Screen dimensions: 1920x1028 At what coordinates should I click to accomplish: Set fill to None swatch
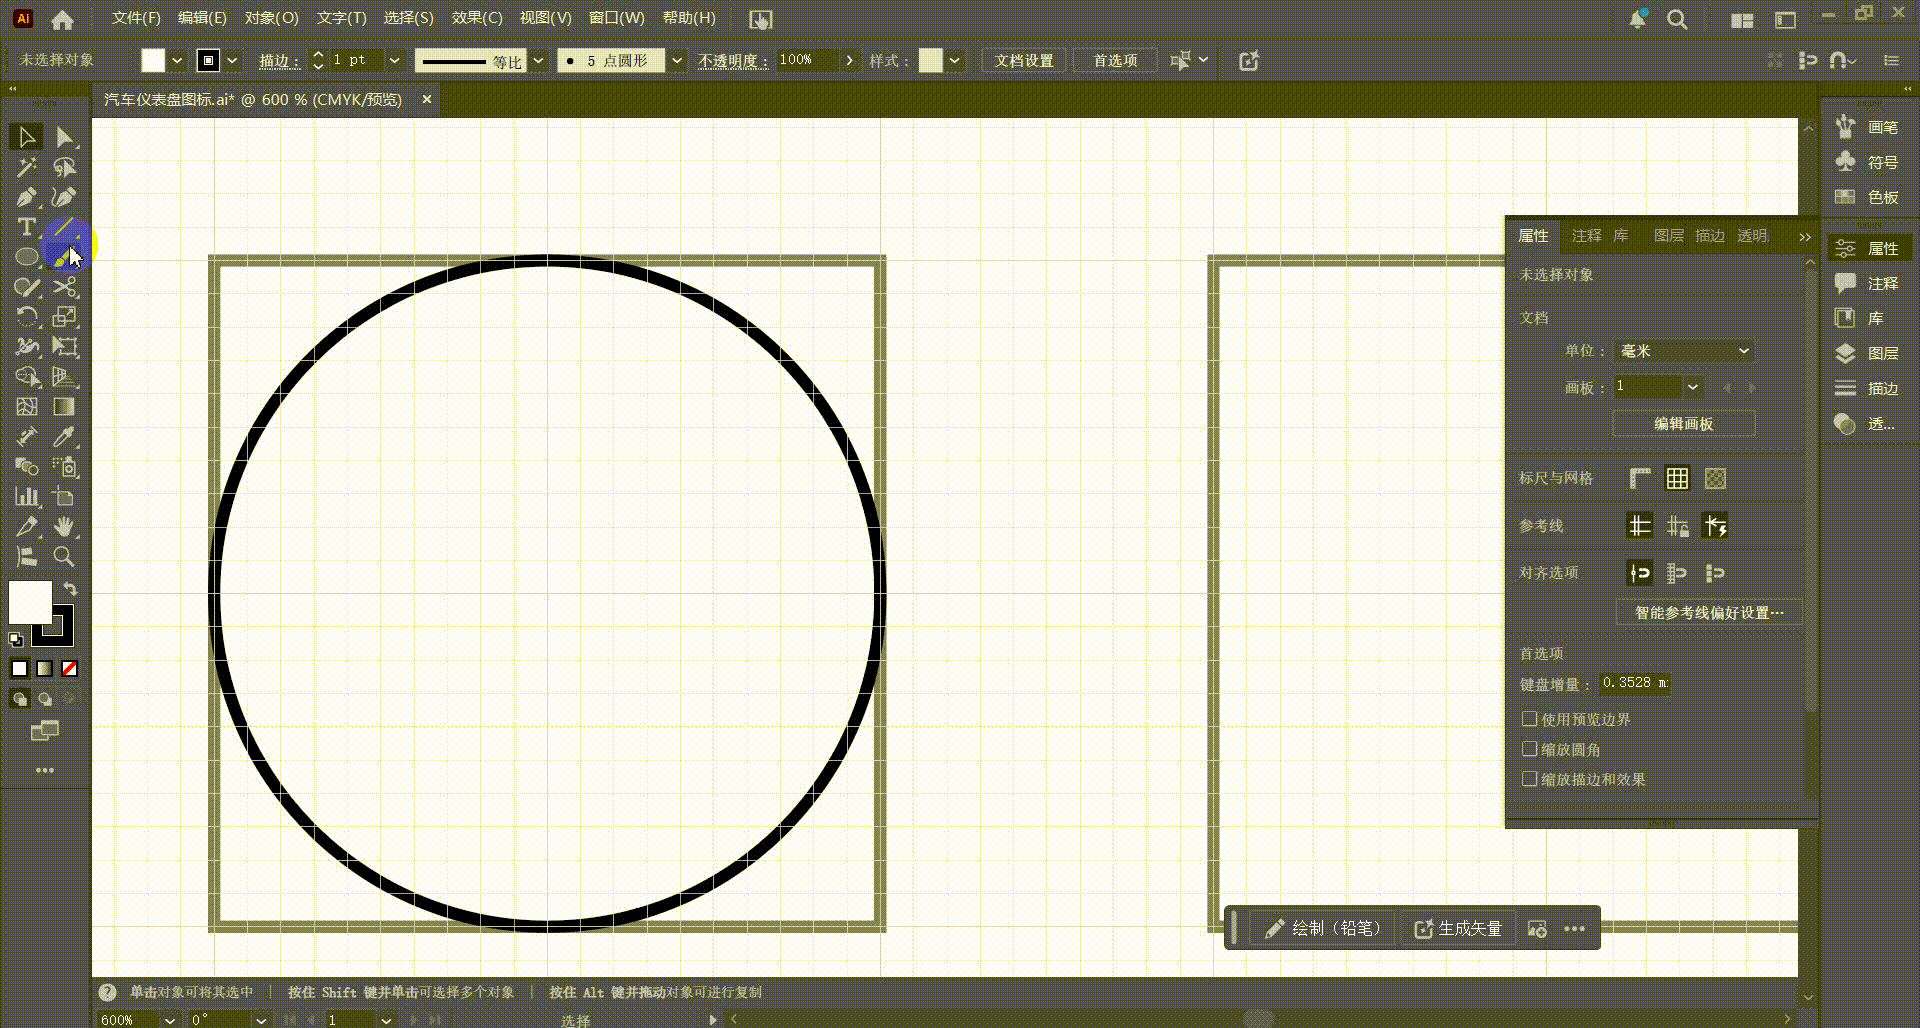[x=70, y=669]
